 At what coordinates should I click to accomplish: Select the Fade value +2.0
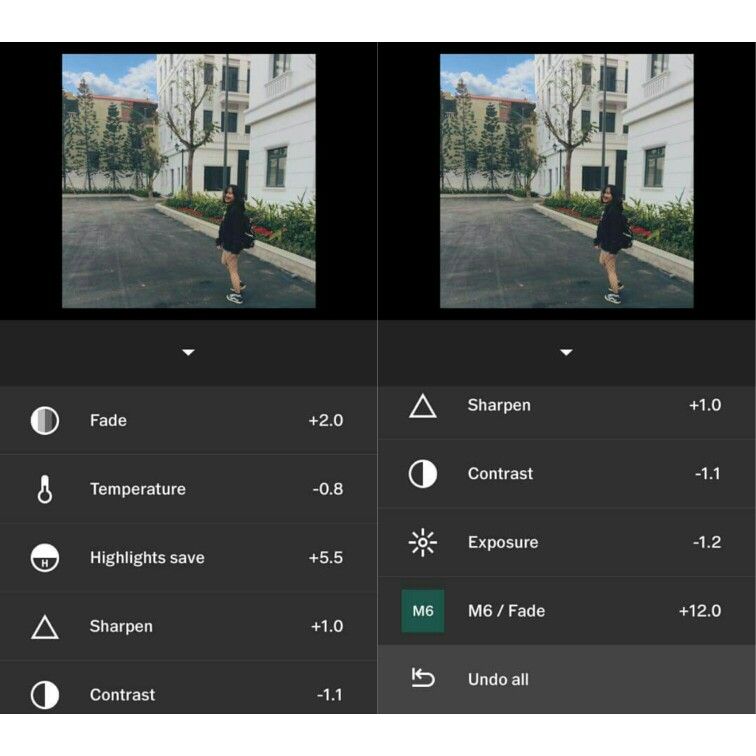[x=326, y=420]
